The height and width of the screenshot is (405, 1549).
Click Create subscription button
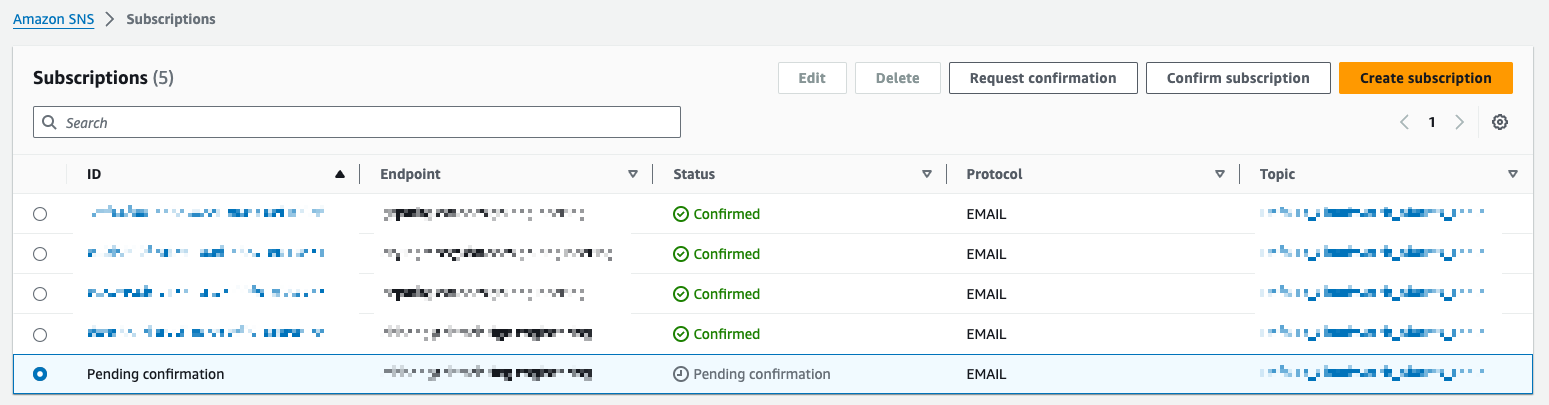1426,78
